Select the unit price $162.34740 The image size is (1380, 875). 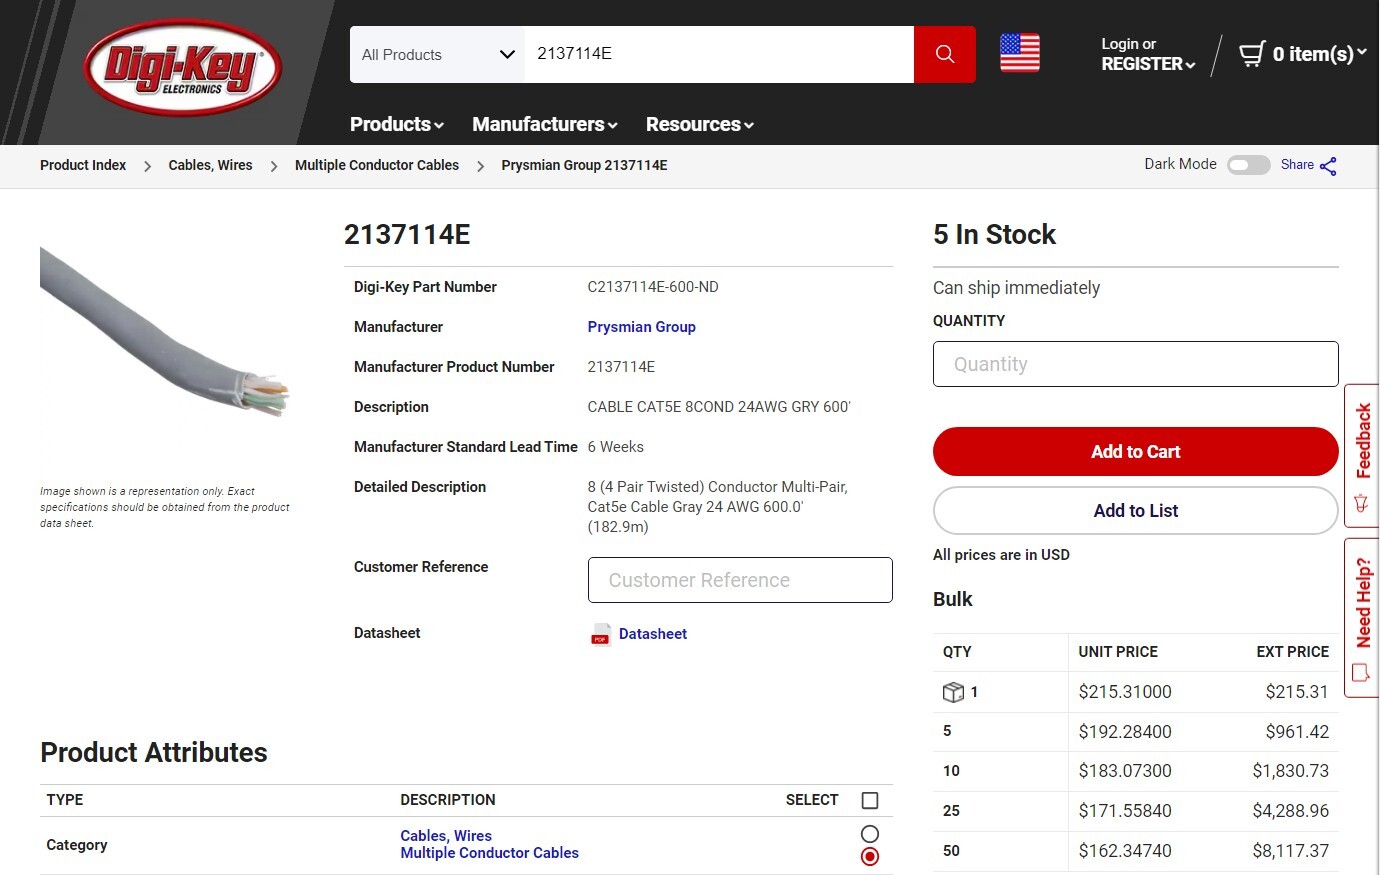[1125, 851]
